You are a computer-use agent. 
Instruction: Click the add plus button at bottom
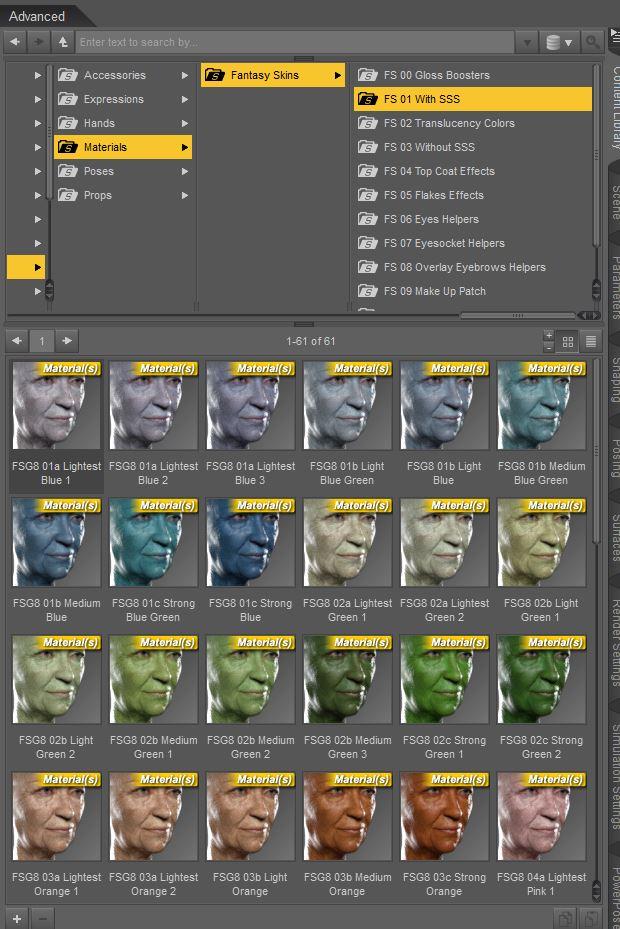[17, 920]
